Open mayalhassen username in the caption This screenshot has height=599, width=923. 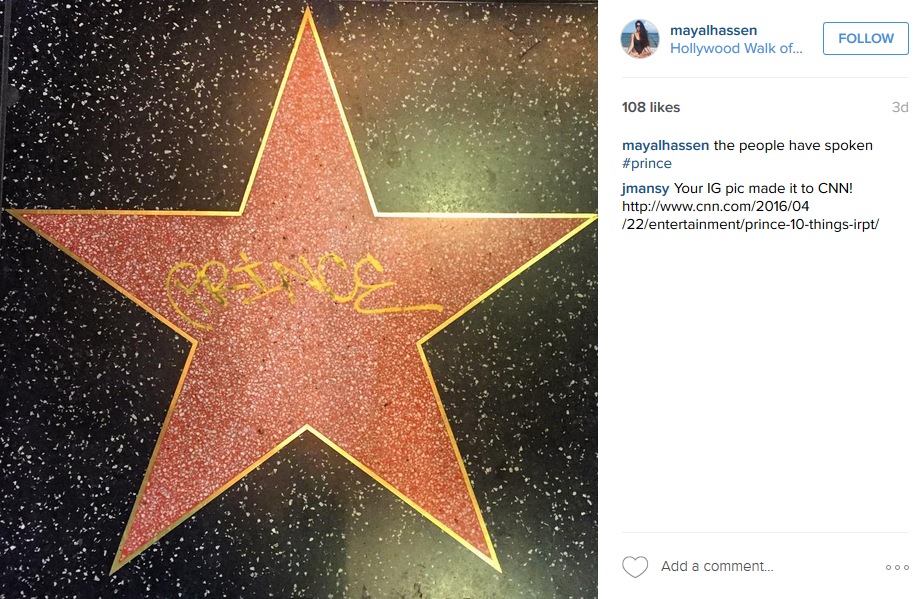pos(665,145)
